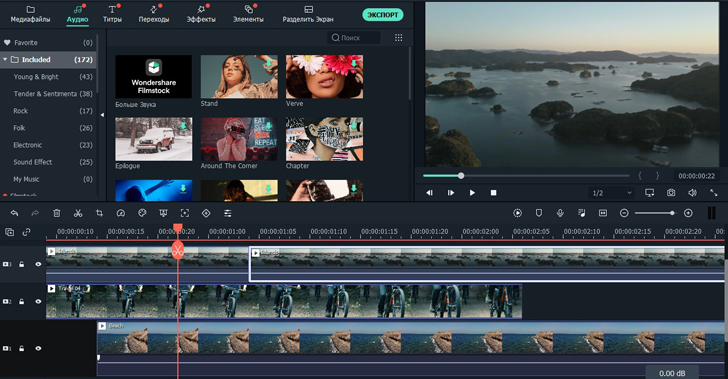This screenshot has height=379, width=728.
Task: Collapse the Included folder tree
Action: [5, 59]
